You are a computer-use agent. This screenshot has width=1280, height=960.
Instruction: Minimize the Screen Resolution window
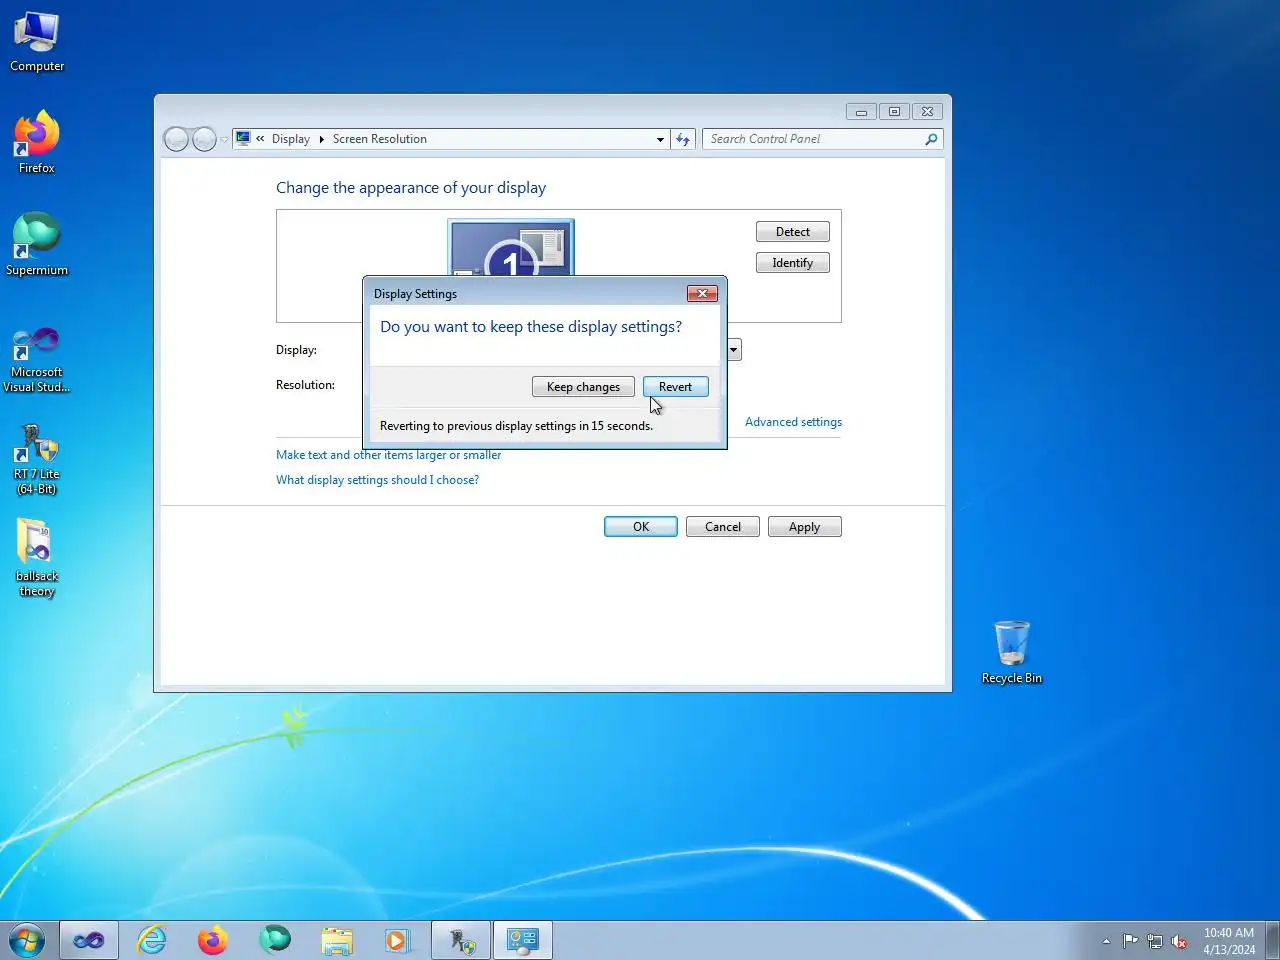pos(861,112)
